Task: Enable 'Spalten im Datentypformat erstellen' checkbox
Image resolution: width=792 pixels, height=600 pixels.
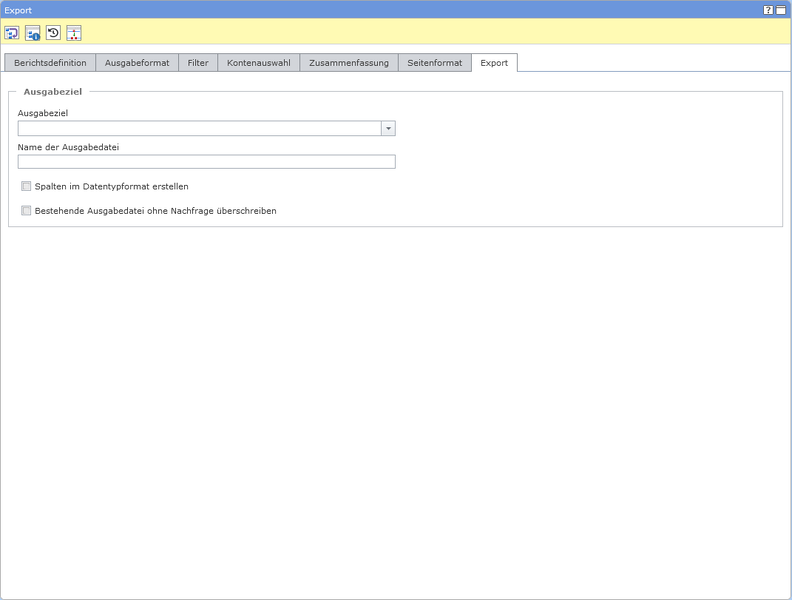Action: (x=26, y=186)
